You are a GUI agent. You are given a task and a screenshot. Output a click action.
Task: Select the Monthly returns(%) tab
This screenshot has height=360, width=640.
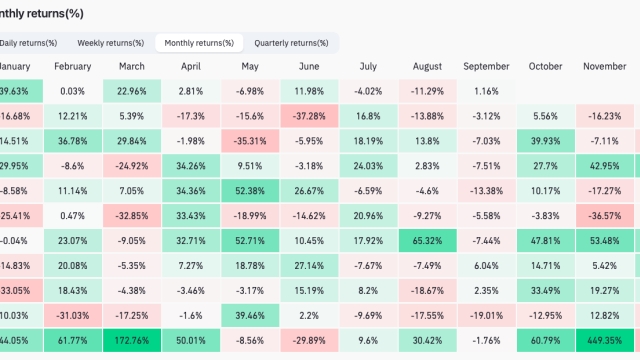click(199, 43)
